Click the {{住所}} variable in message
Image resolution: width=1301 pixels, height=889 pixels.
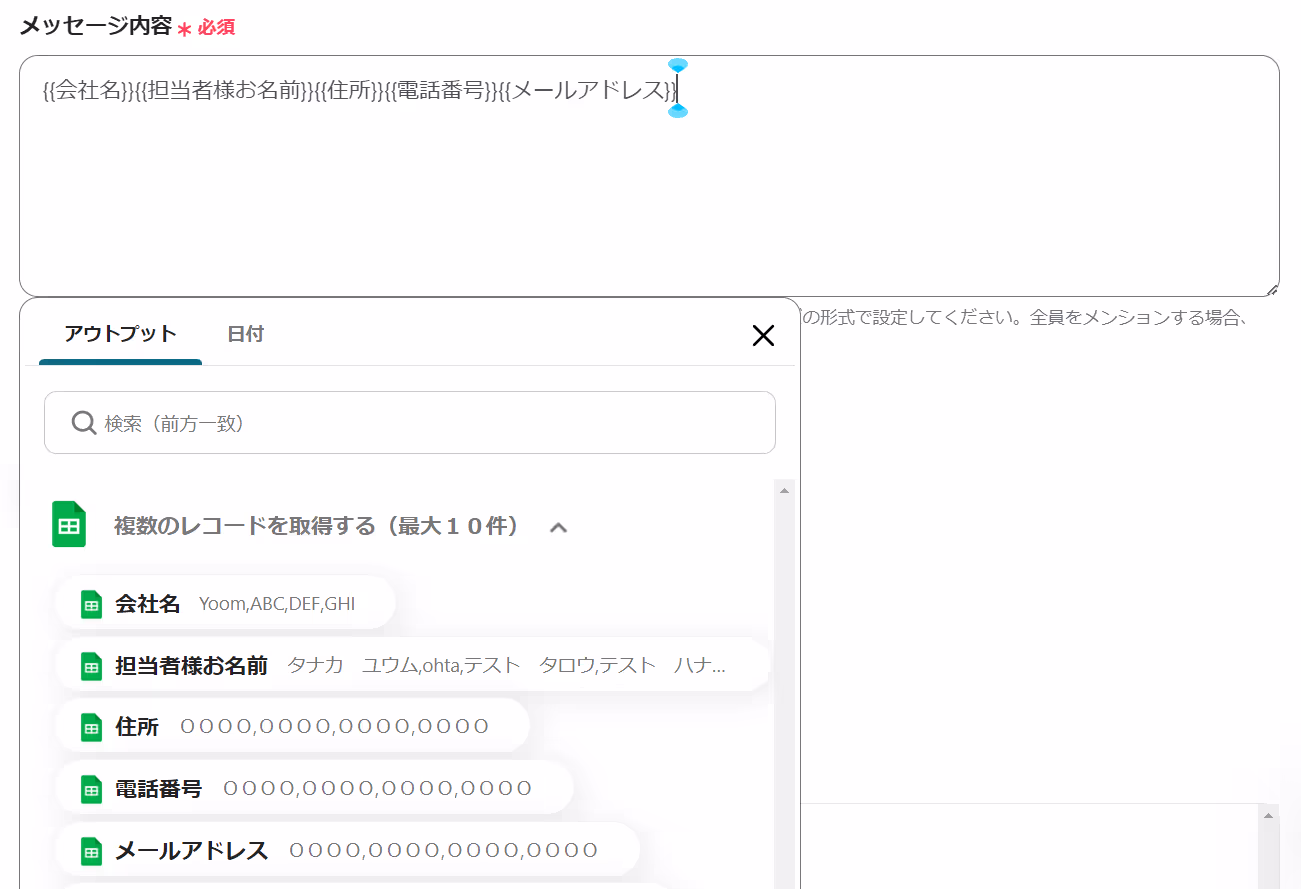pos(348,90)
